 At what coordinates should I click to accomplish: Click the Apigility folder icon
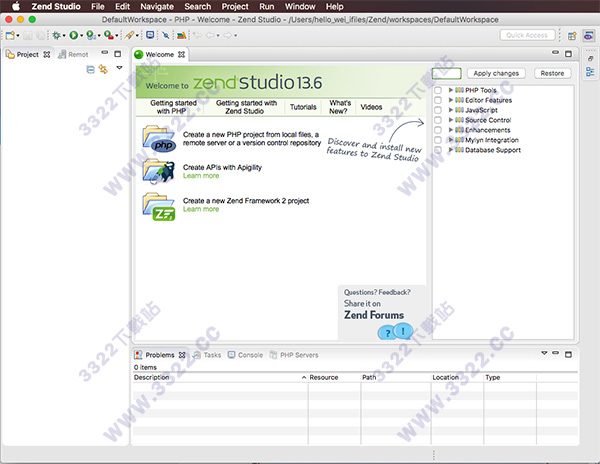click(158, 171)
